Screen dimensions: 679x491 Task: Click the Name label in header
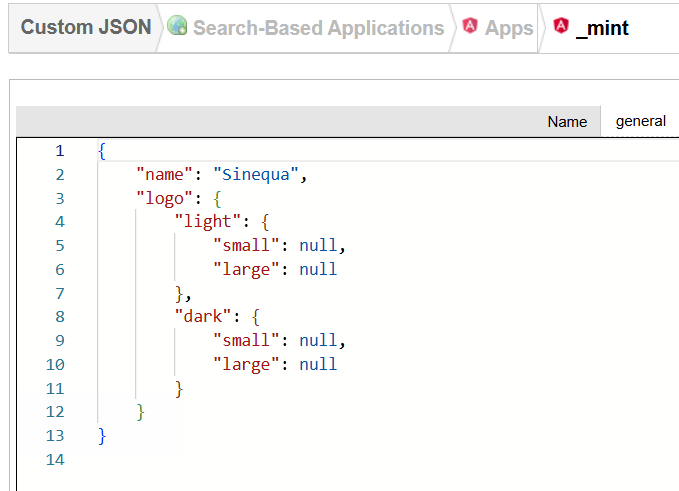(567, 122)
